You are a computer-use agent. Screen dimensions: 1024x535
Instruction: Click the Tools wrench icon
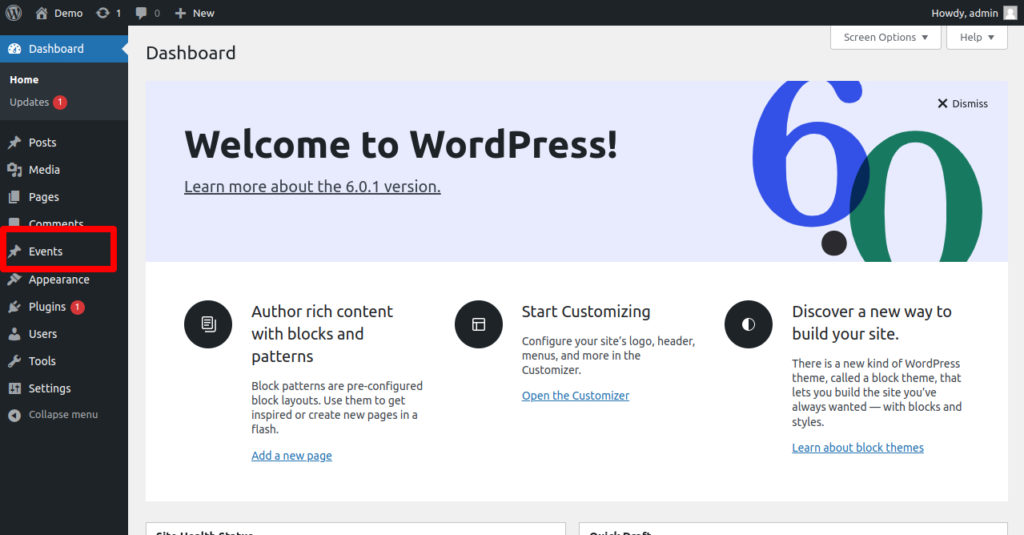pyautogui.click(x=14, y=361)
